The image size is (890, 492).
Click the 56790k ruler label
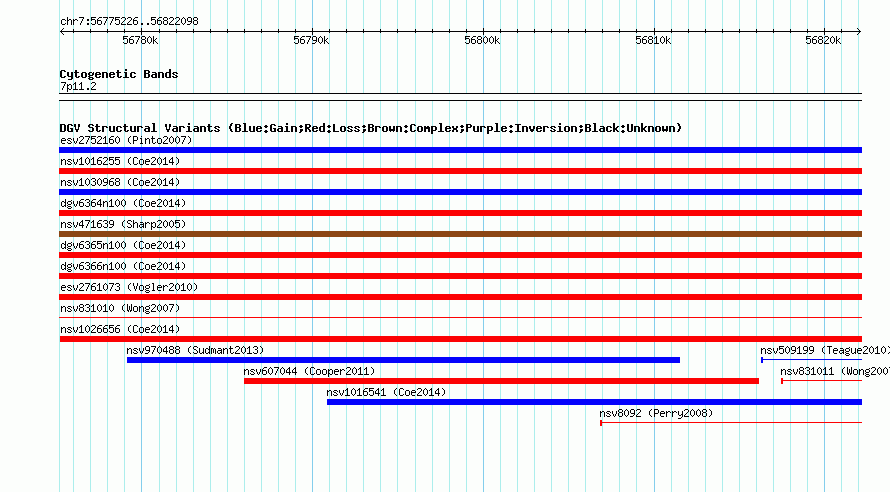(311, 40)
